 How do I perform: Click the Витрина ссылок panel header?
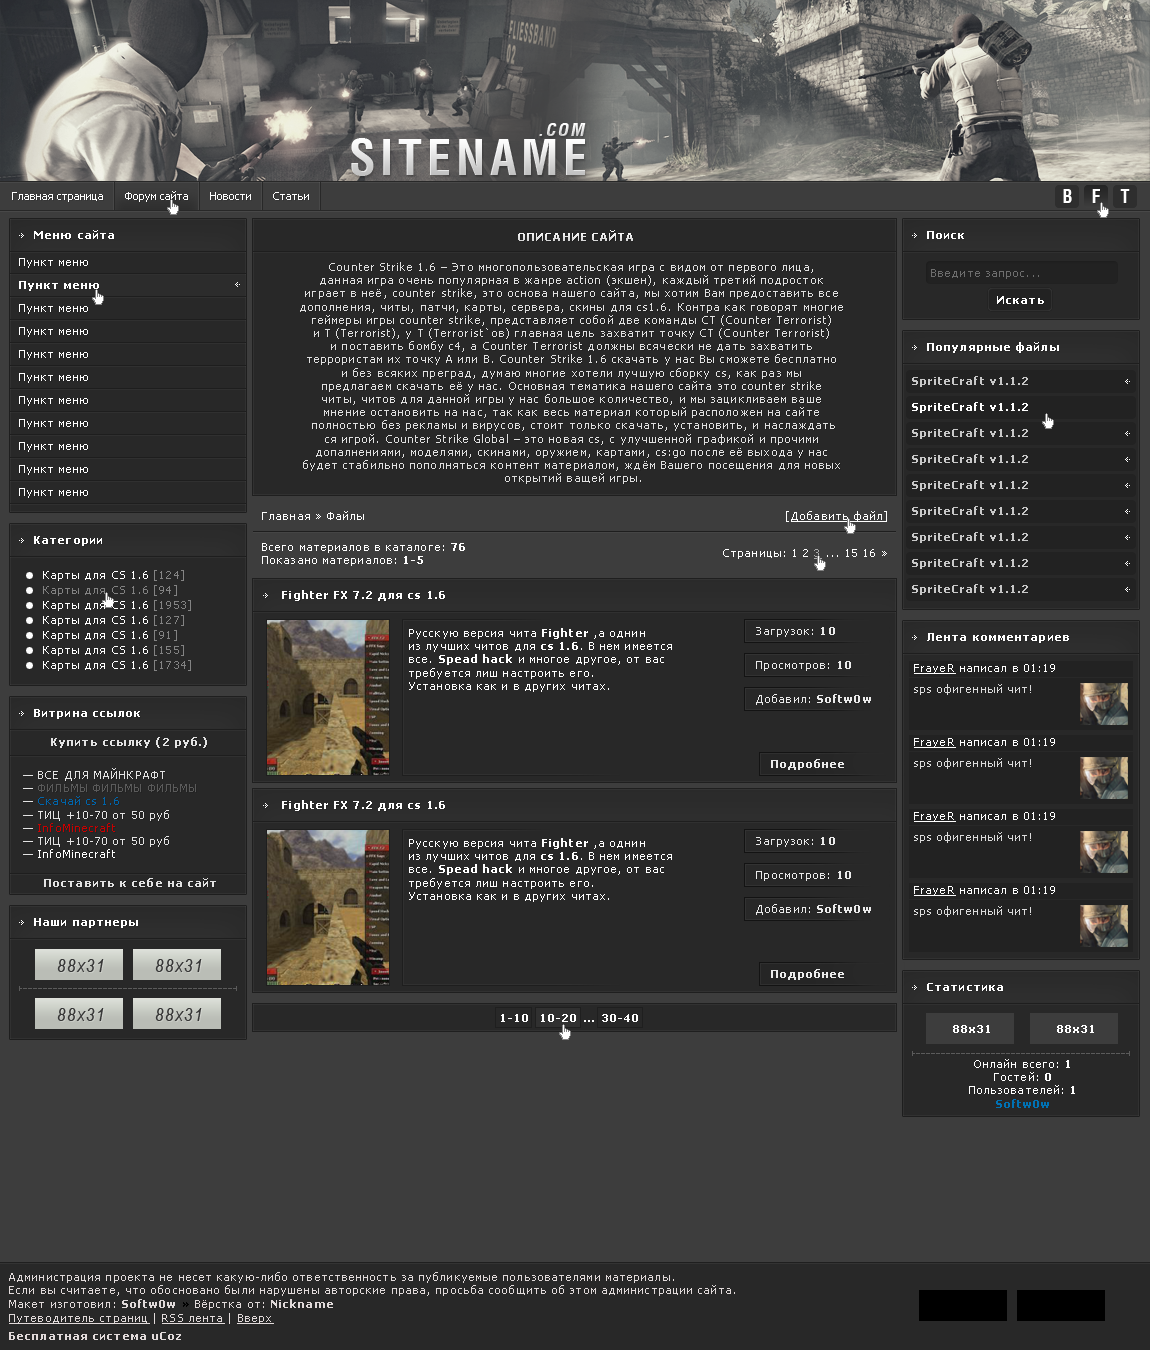128,713
